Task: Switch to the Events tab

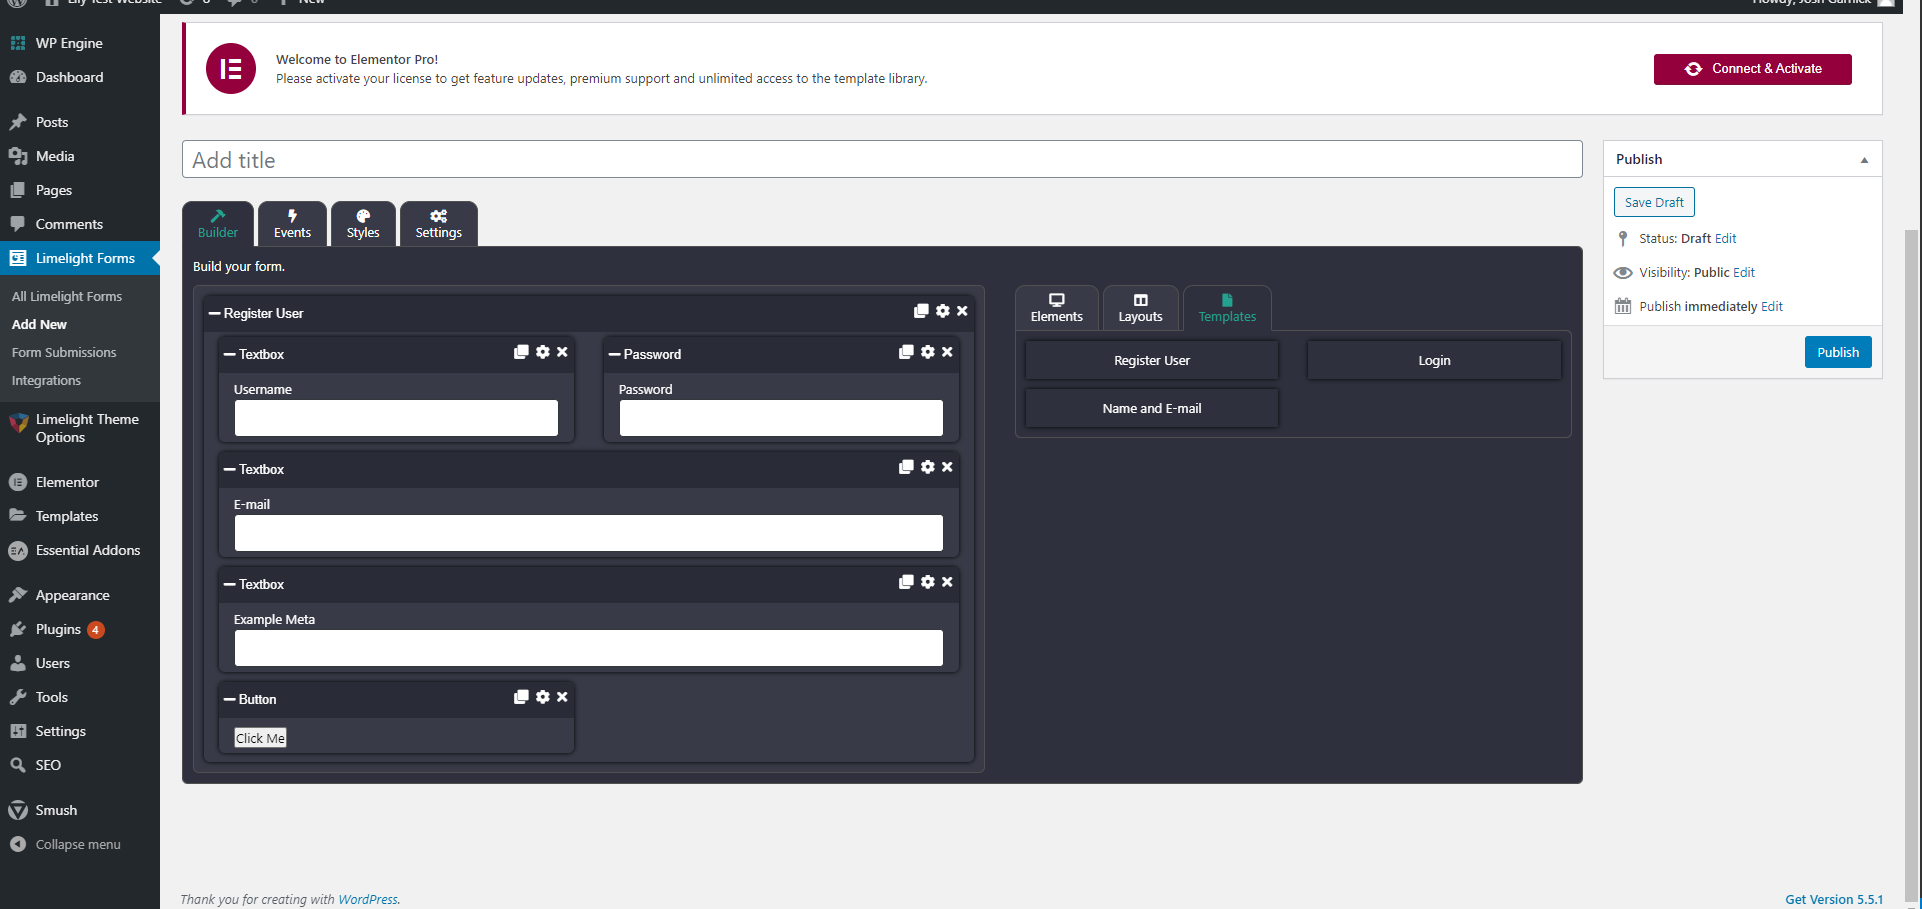Action: pos(292,224)
